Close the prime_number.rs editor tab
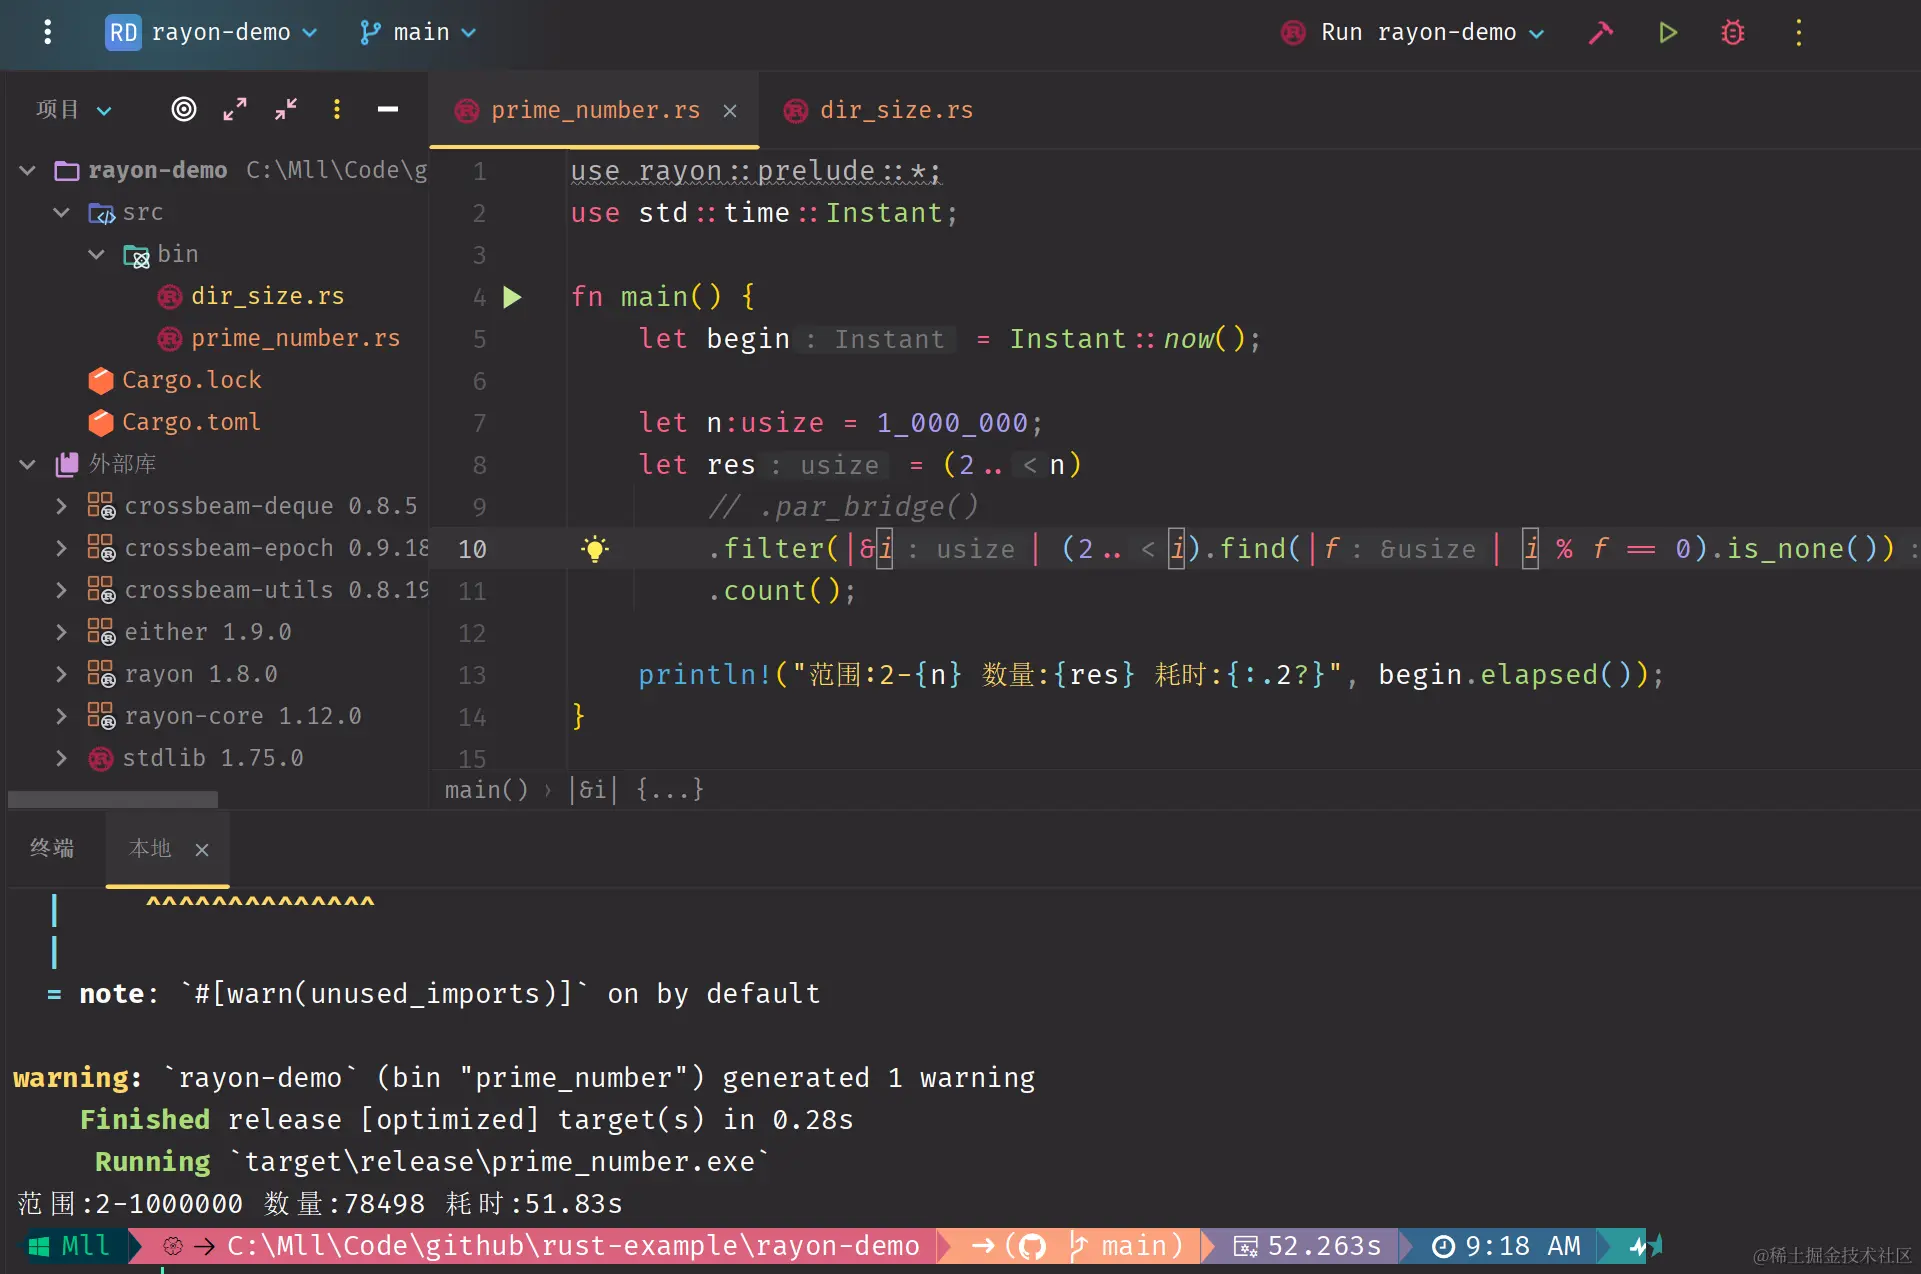This screenshot has width=1921, height=1274. click(730, 111)
